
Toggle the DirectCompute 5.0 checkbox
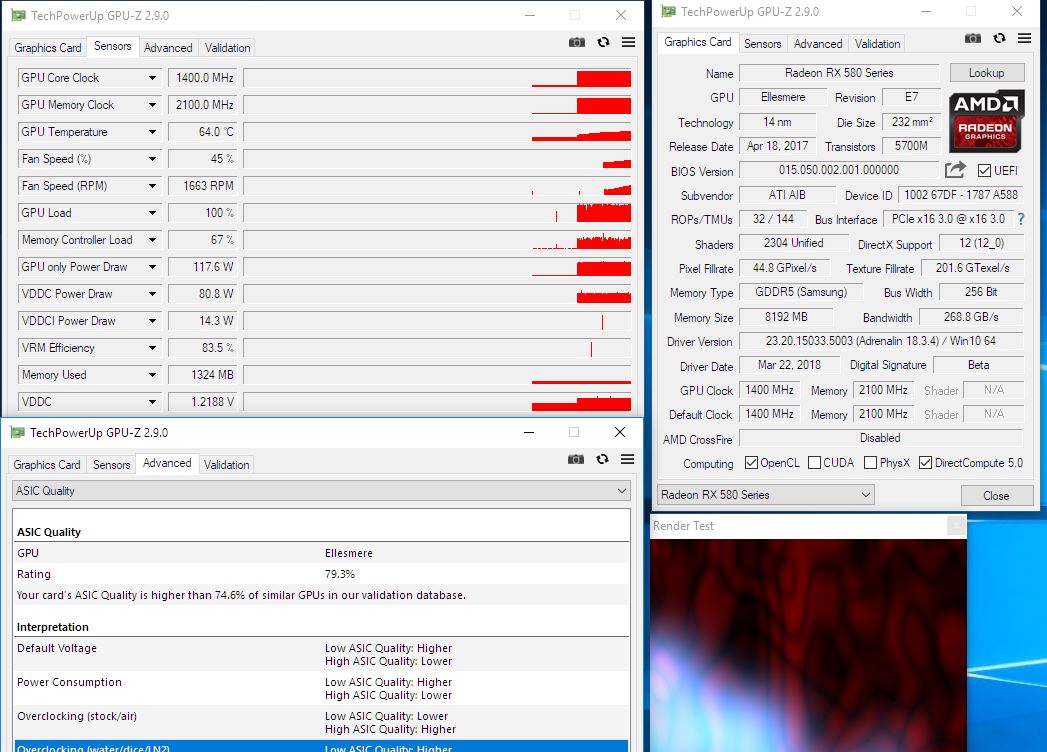click(x=925, y=463)
